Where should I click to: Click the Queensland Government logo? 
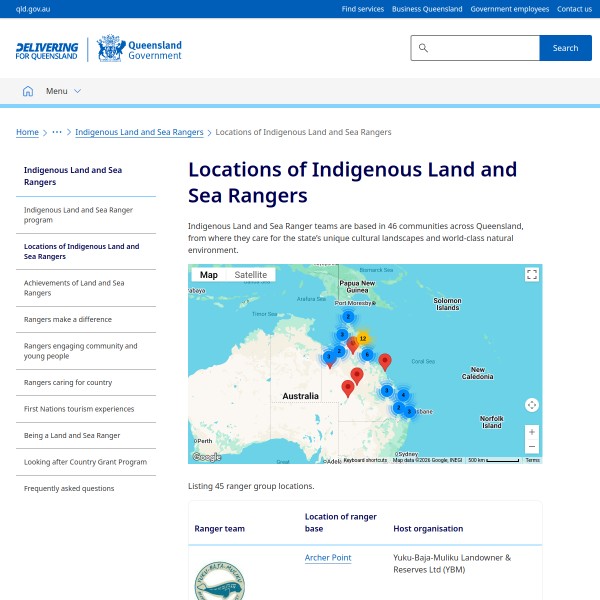tap(140, 49)
